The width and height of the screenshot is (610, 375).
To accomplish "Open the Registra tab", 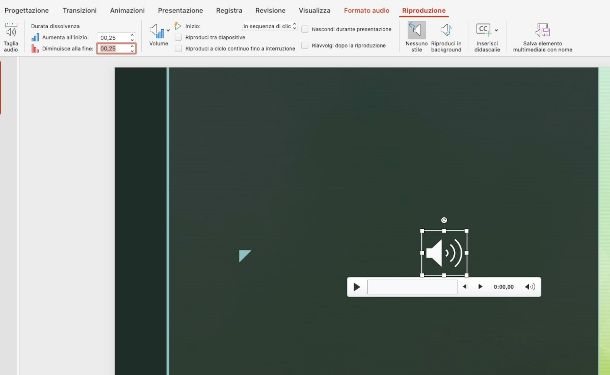I will (229, 11).
